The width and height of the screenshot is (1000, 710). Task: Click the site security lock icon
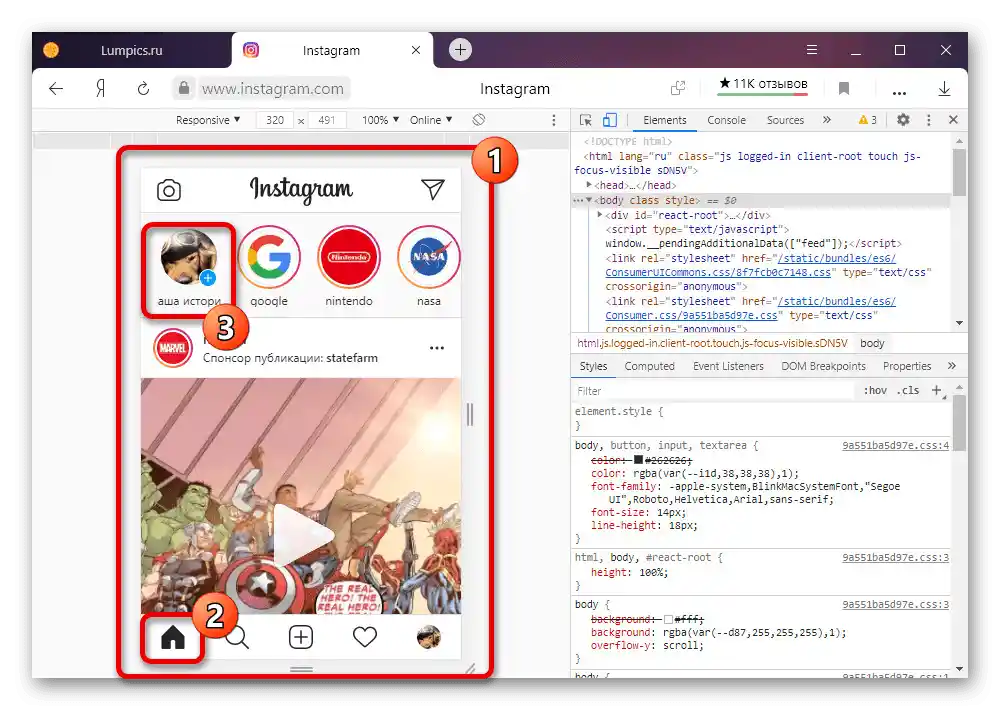pyautogui.click(x=184, y=88)
